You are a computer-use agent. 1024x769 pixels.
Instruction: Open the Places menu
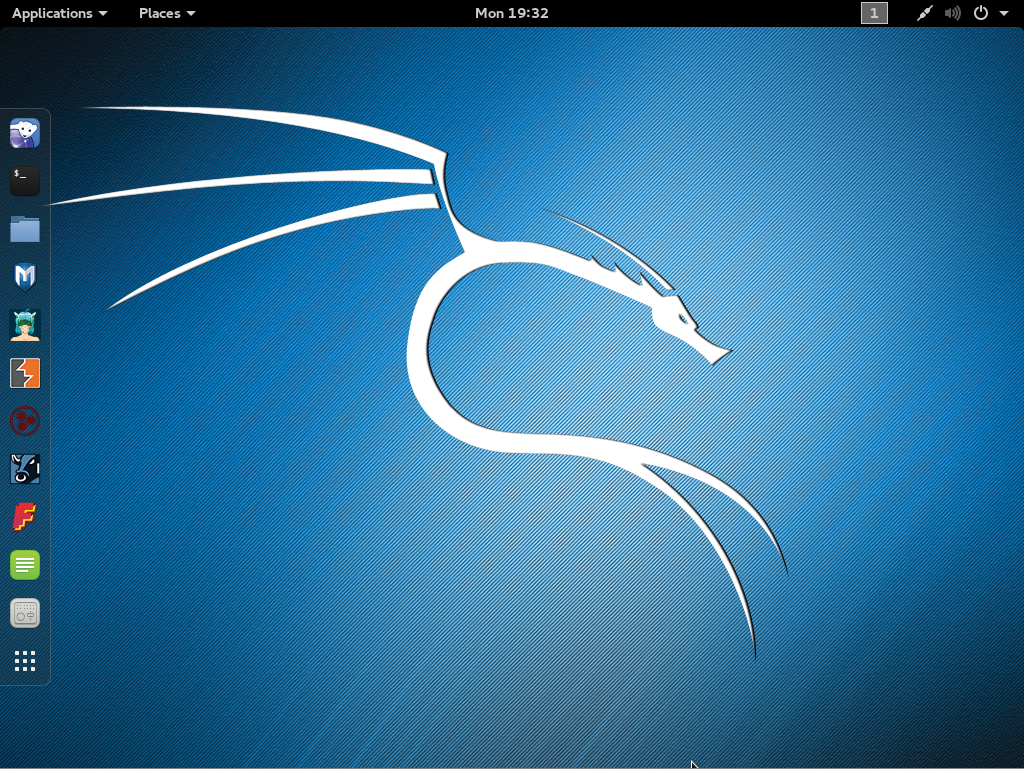coord(167,13)
